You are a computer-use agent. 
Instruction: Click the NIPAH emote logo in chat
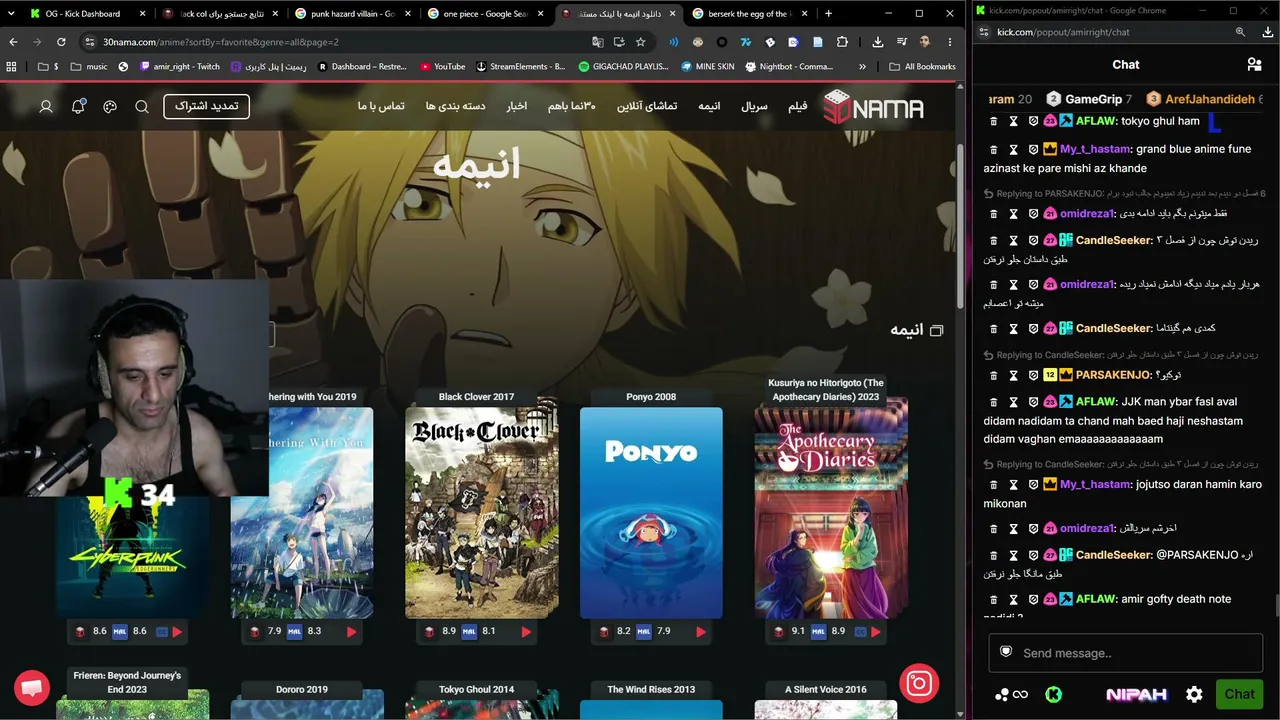click(1136, 694)
